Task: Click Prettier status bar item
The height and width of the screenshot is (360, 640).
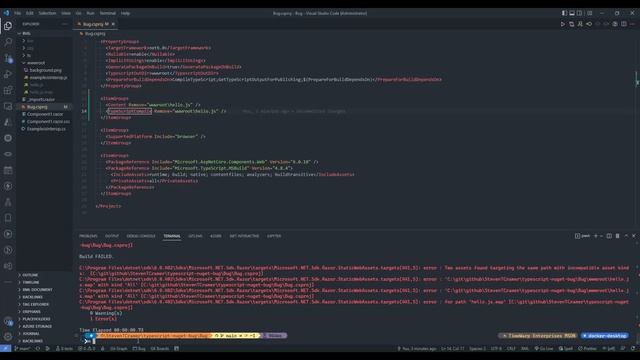Action: (x=587, y=349)
